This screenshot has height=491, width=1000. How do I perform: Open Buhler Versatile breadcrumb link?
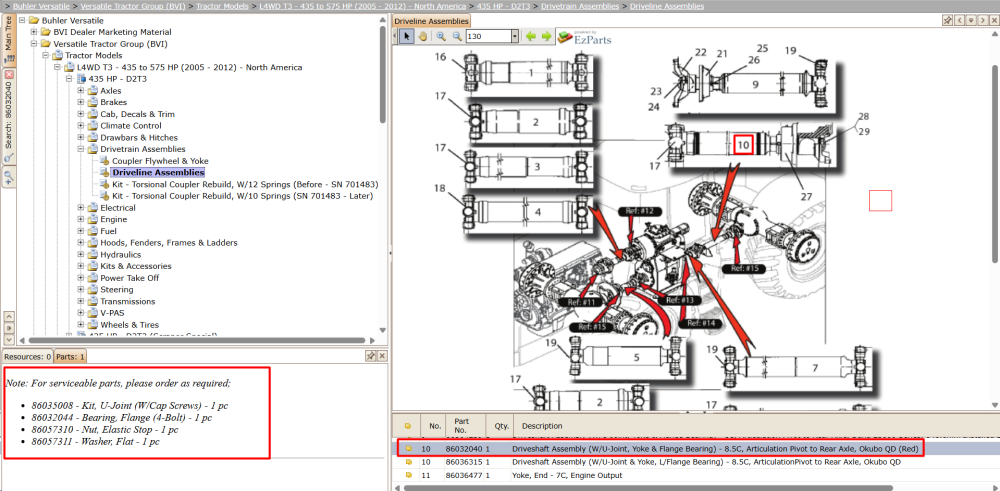click(41, 6)
